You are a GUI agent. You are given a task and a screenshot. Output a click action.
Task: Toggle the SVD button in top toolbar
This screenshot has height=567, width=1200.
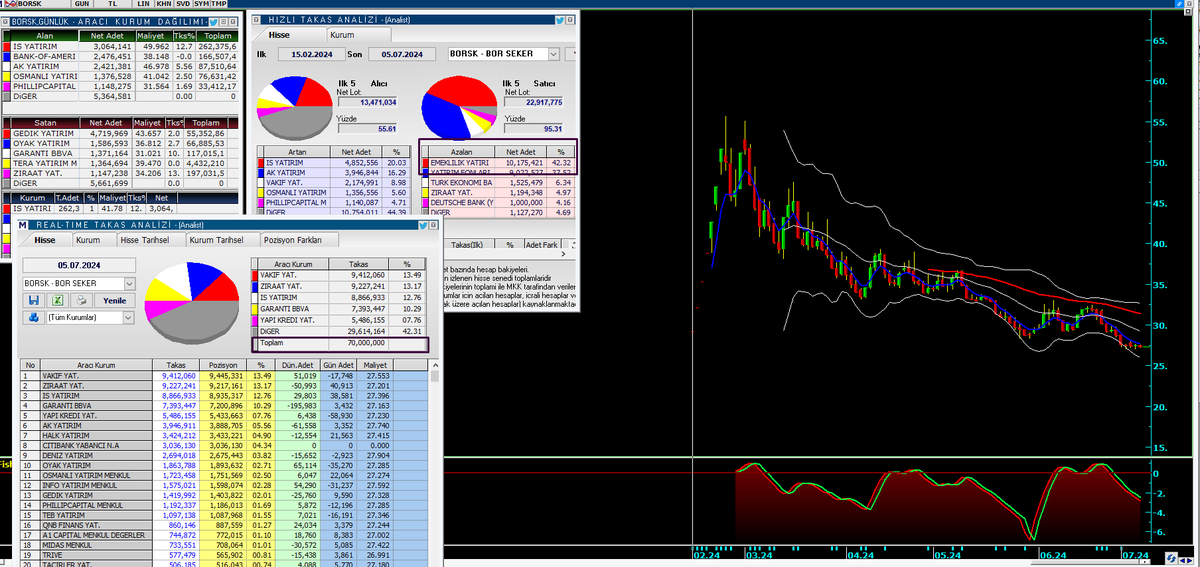(183, 5)
